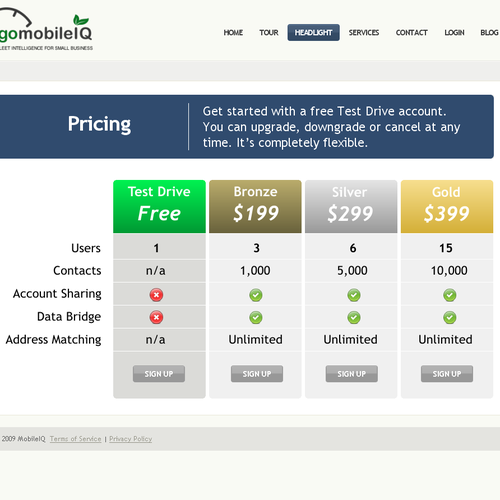This screenshot has height=500, width=500.
Task: Click the Test Drive Free plan header
Action: pos(159,206)
